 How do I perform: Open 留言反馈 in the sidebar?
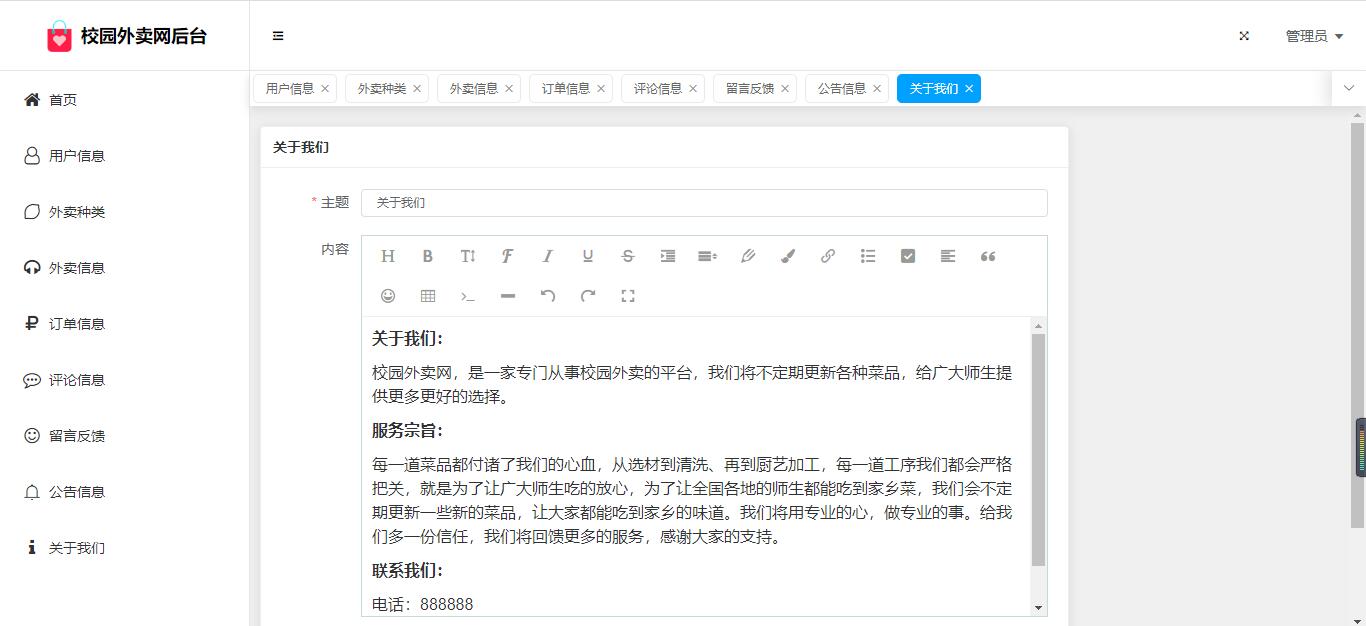(x=77, y=436)
